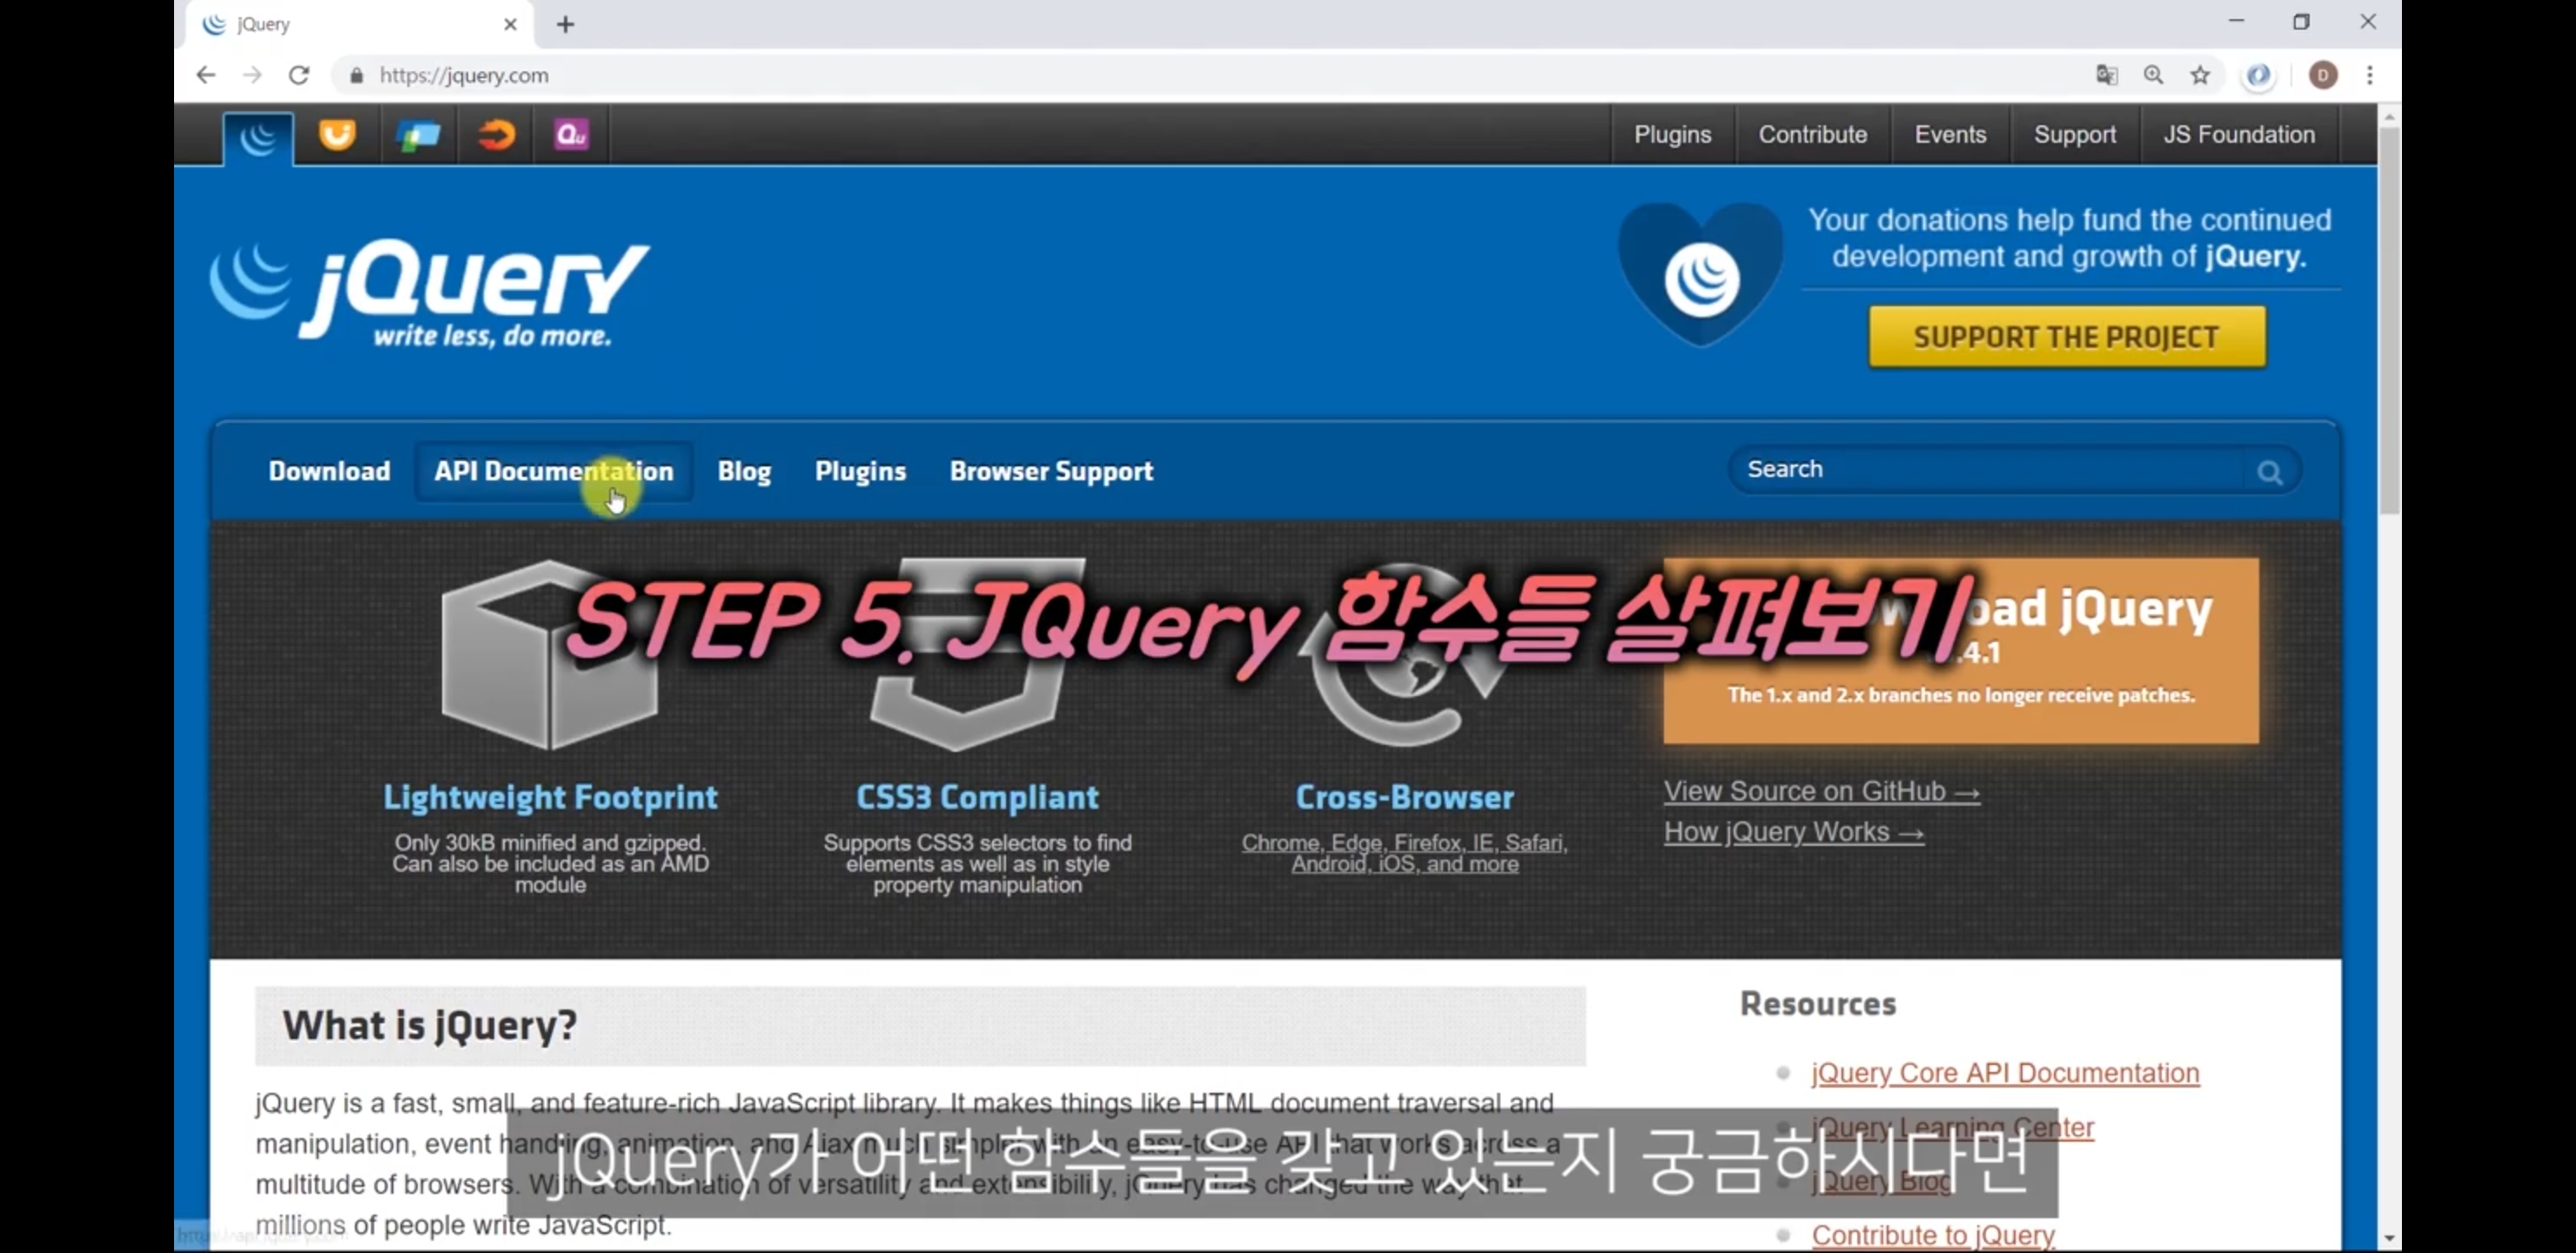Click the Lightweight Footprint box graphic
Screen dimensions: 2576x1253
(550, 655)
